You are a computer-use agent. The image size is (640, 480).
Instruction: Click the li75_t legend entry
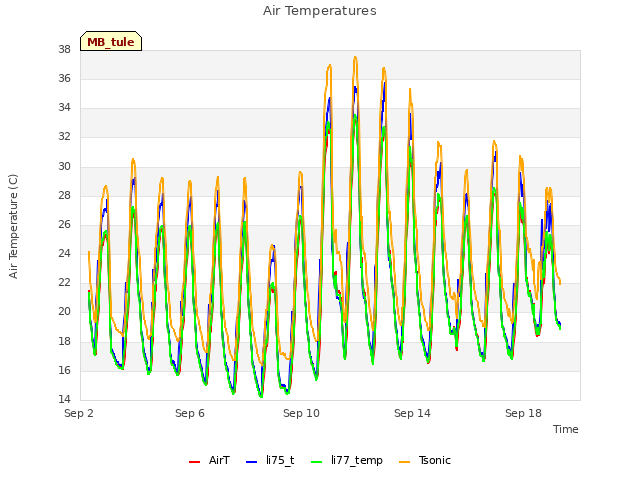click(x=270, y=460)
